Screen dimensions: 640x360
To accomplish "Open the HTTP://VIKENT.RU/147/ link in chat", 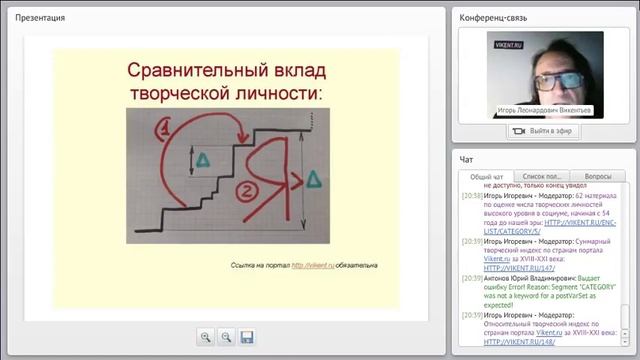I will pyautogui.click(x=519, y=268).
